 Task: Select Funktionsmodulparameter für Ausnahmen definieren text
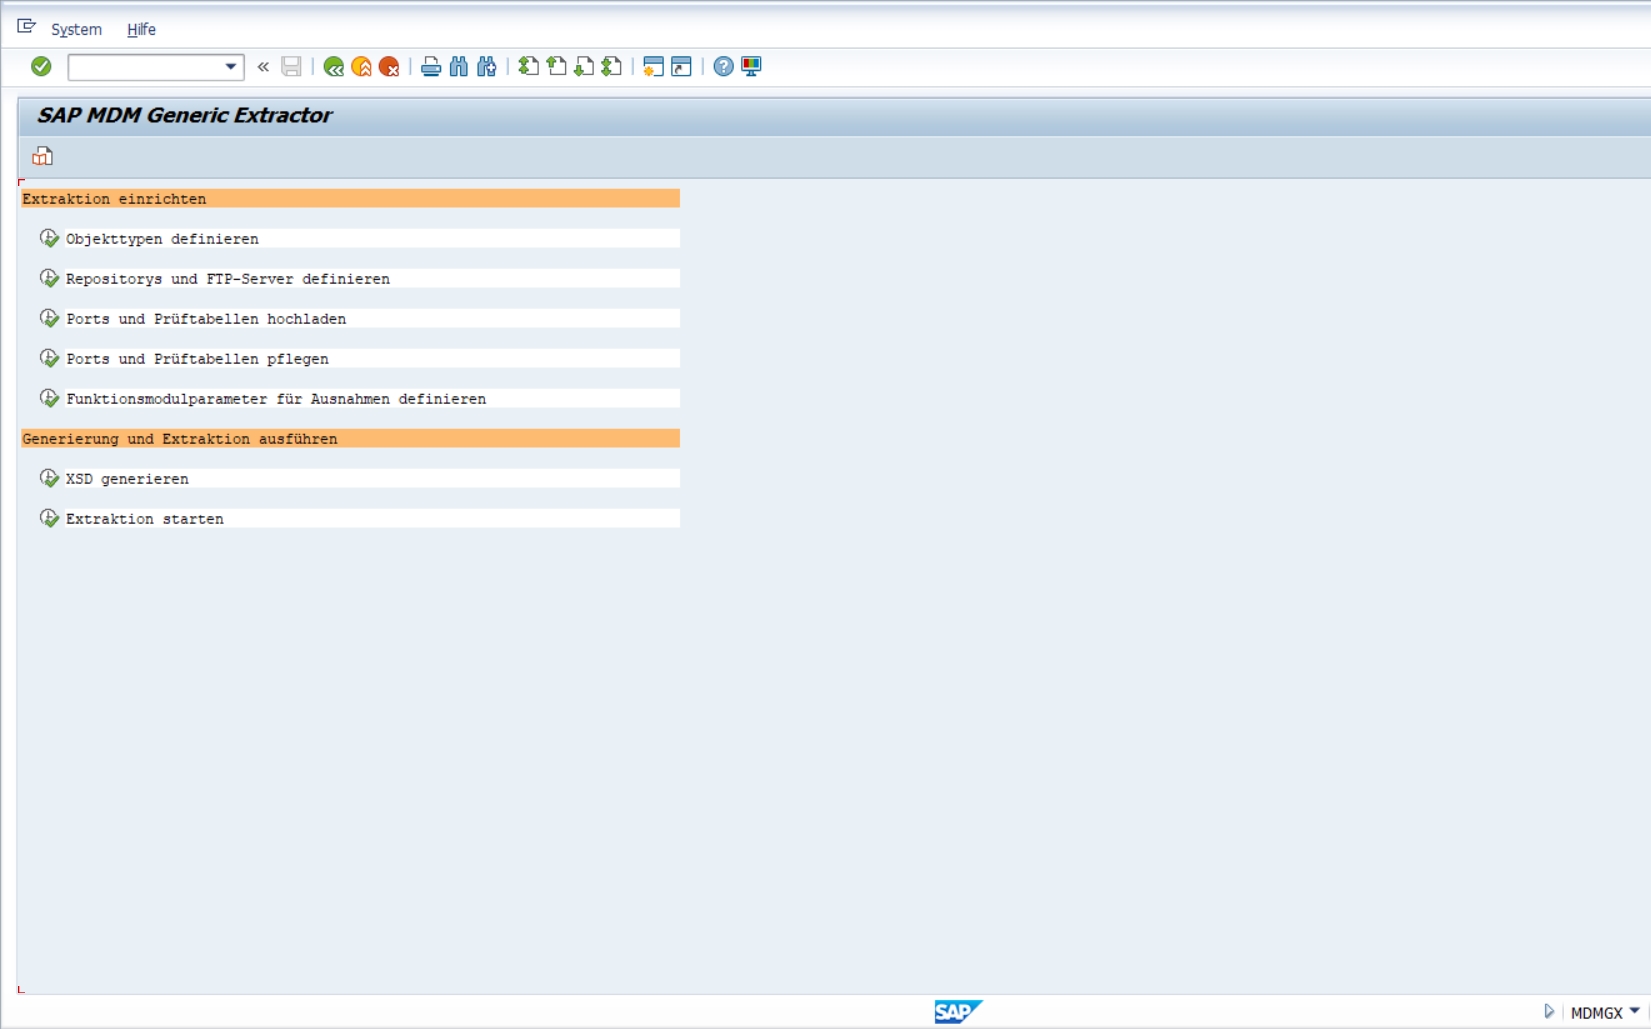[276, 399]
